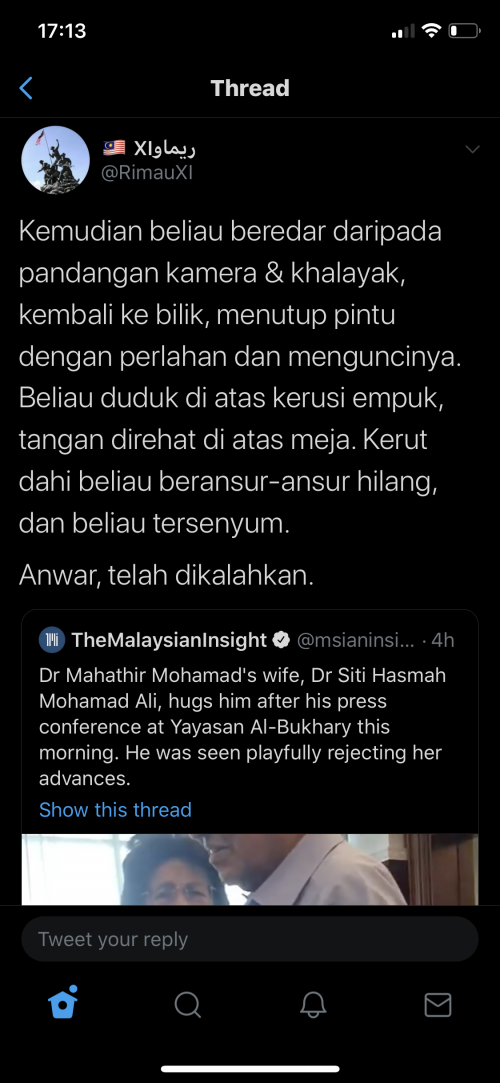Tap the 17:13 clock in status bar
Screen dimensions: 500x1083
62,31
